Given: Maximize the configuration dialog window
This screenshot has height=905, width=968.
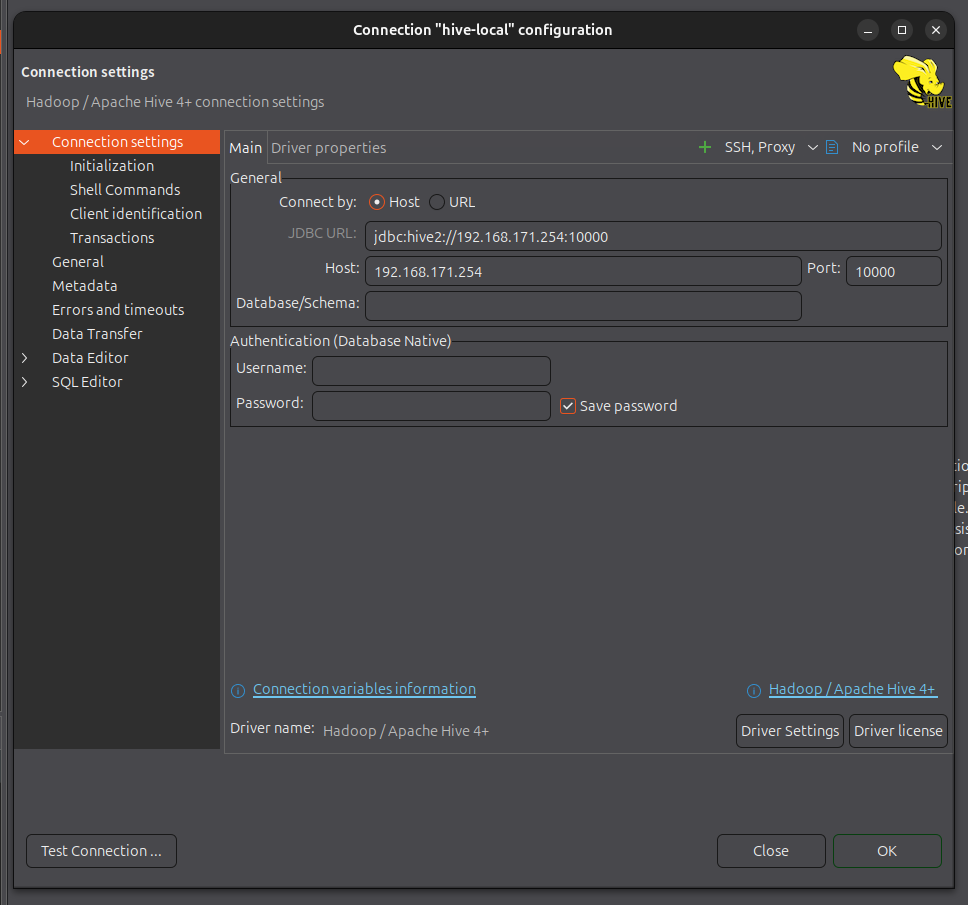Looking at the screenshot, I should pyautogui.click(x=902, y=30).
